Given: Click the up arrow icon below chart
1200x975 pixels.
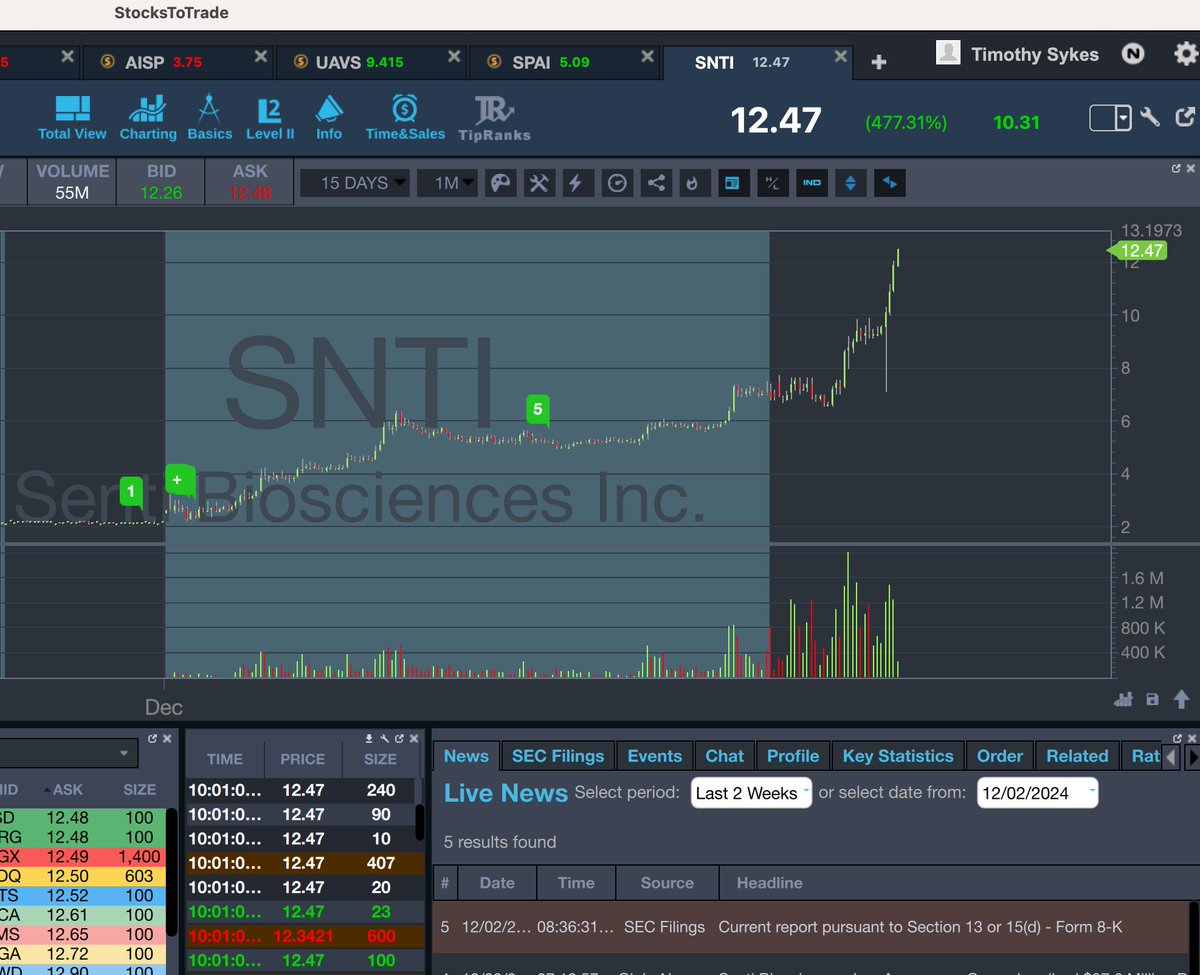Looking at the screenshot, I should click(1181, 699).
